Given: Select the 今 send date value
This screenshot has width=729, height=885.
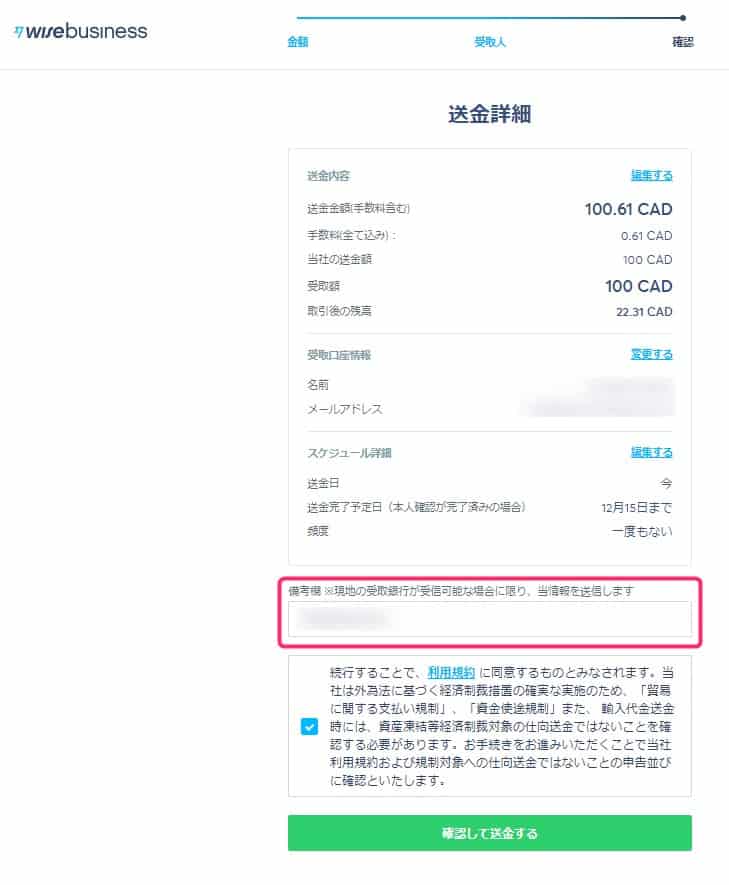Looking at the screenshot, I should click(666, 483).
